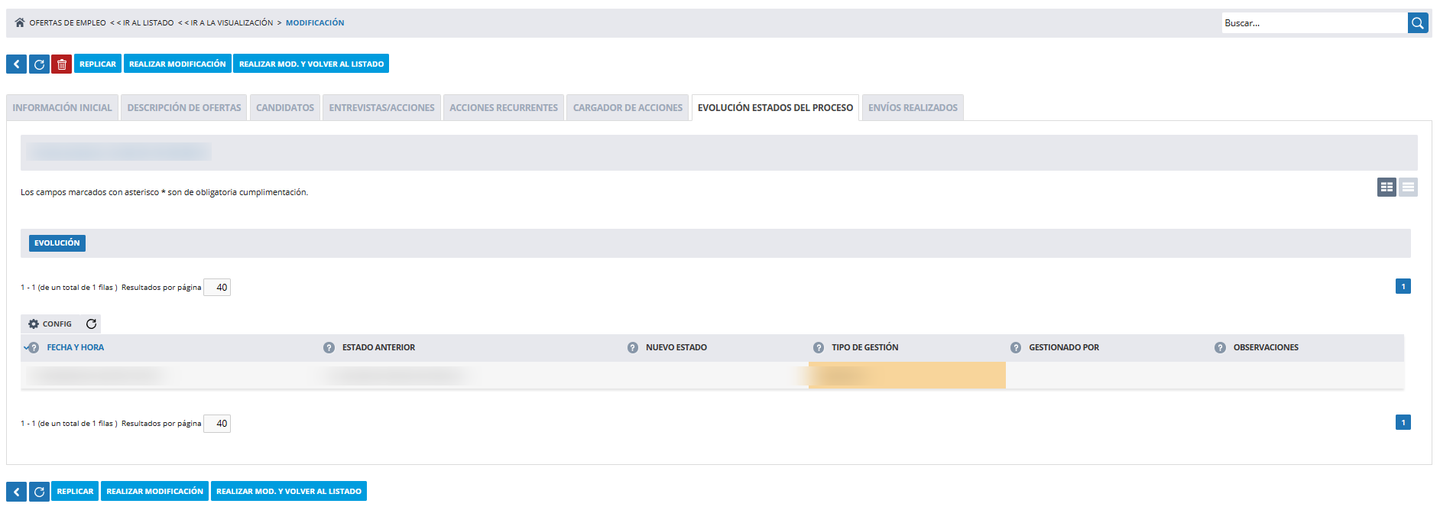
Task: Click the Evolución button
Action: [x=57, y=243]
